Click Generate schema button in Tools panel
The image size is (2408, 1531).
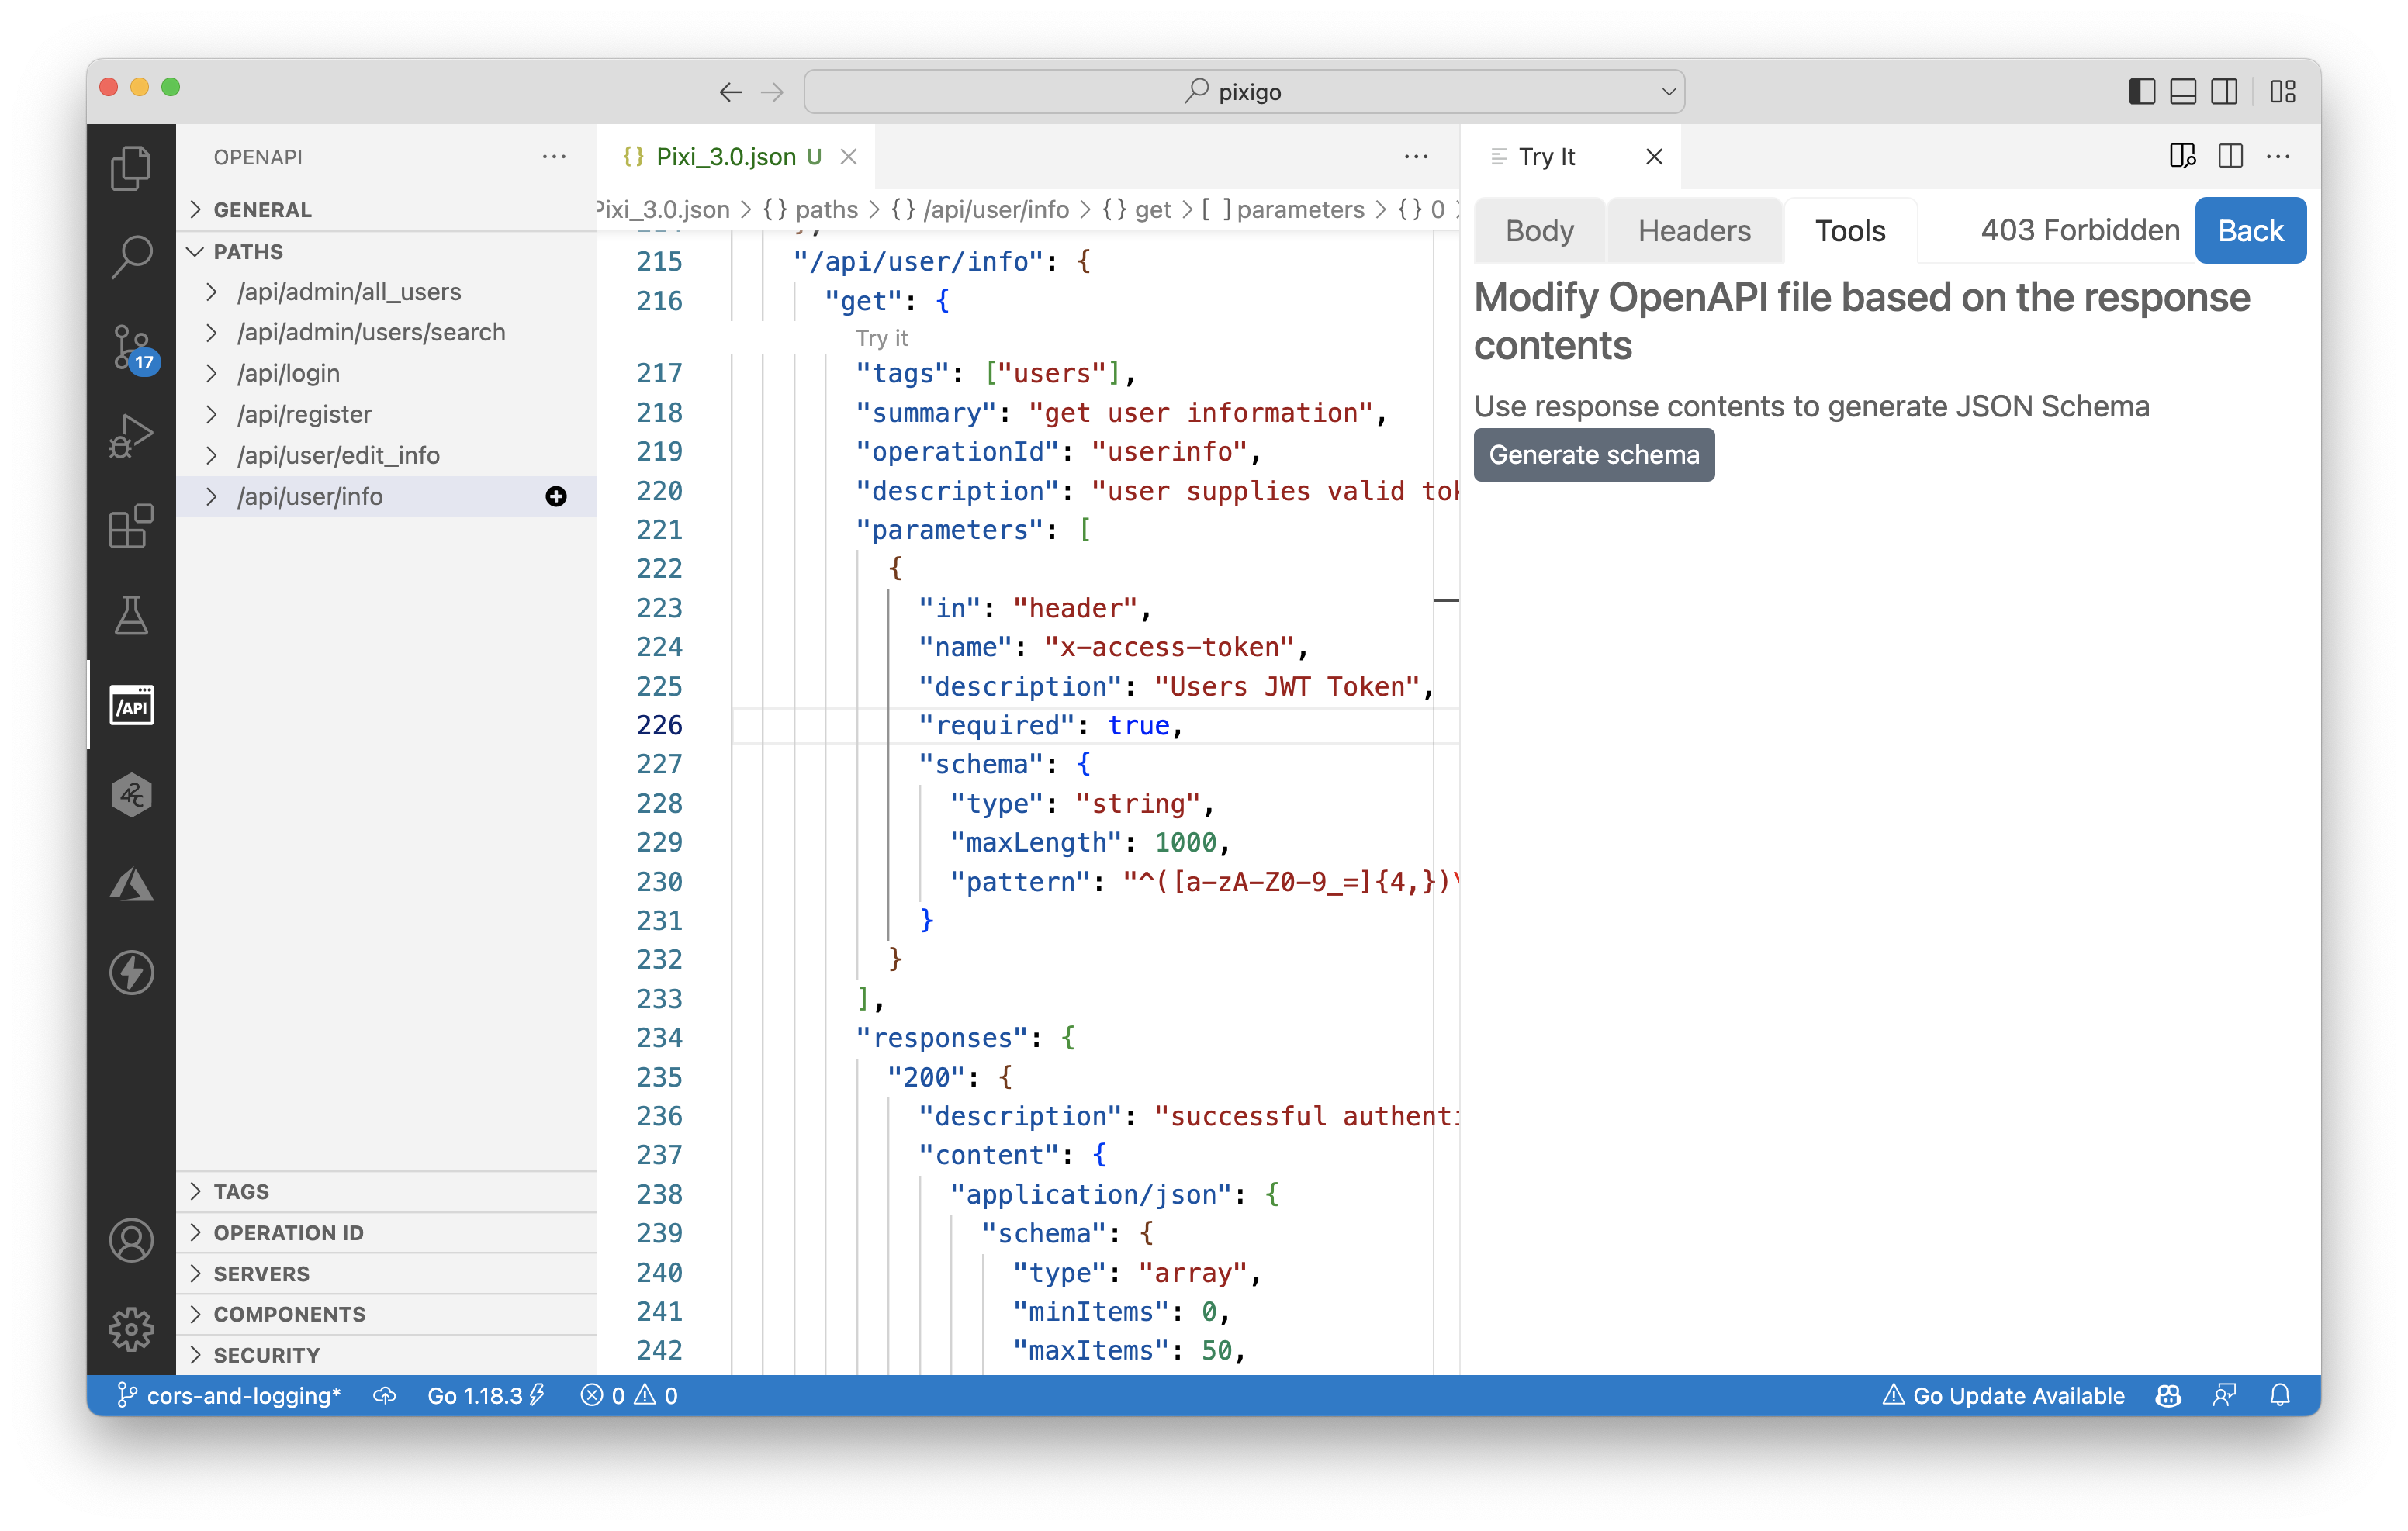pos(1592,456)
